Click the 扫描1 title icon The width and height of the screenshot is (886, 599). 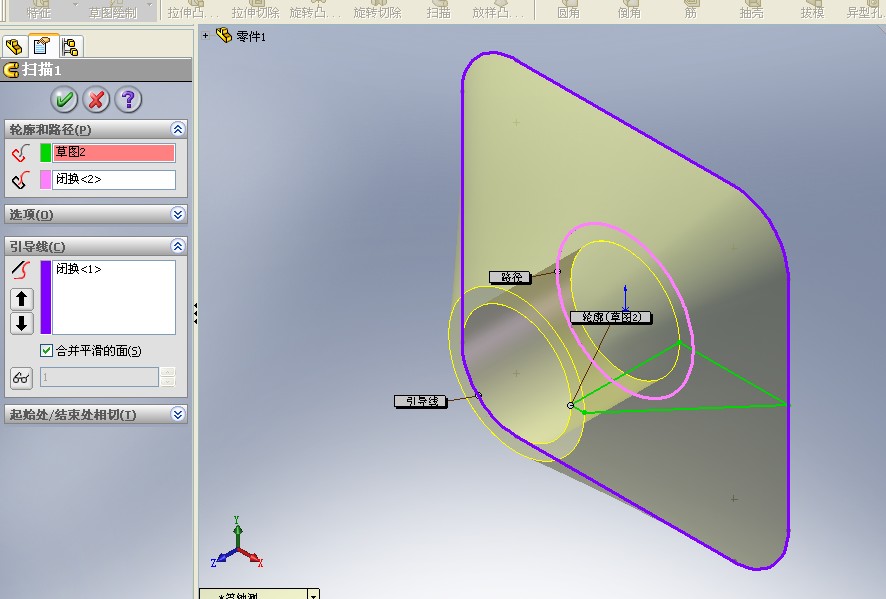point(11,70)
